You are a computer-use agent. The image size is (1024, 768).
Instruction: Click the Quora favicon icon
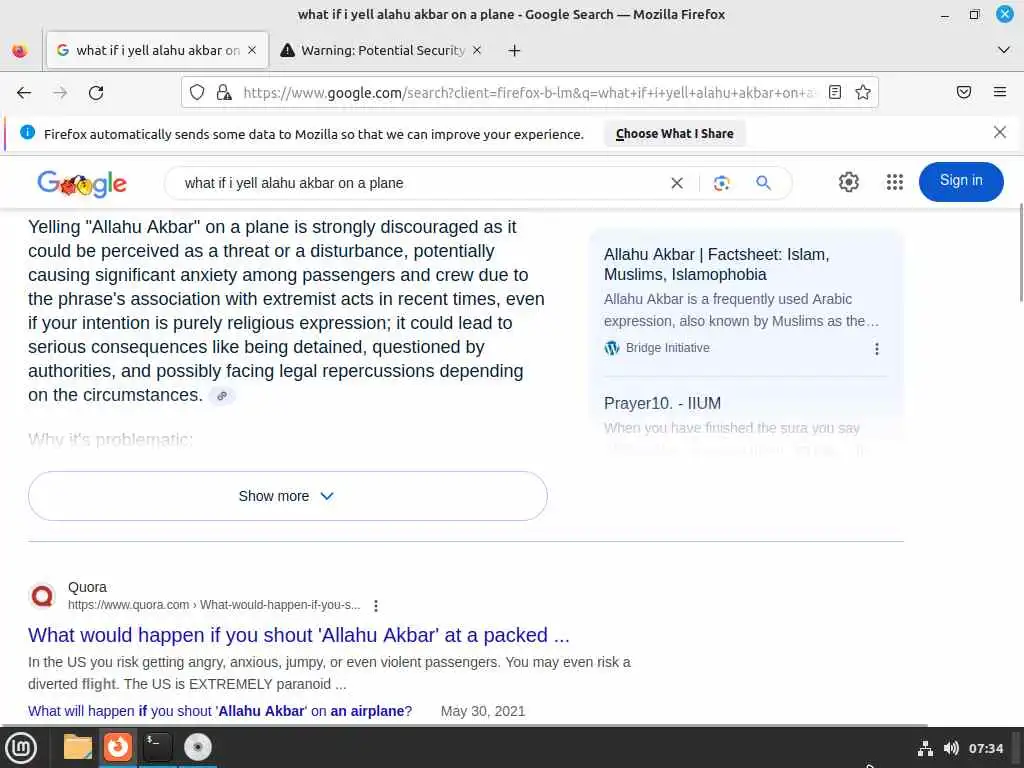point(42,596)
